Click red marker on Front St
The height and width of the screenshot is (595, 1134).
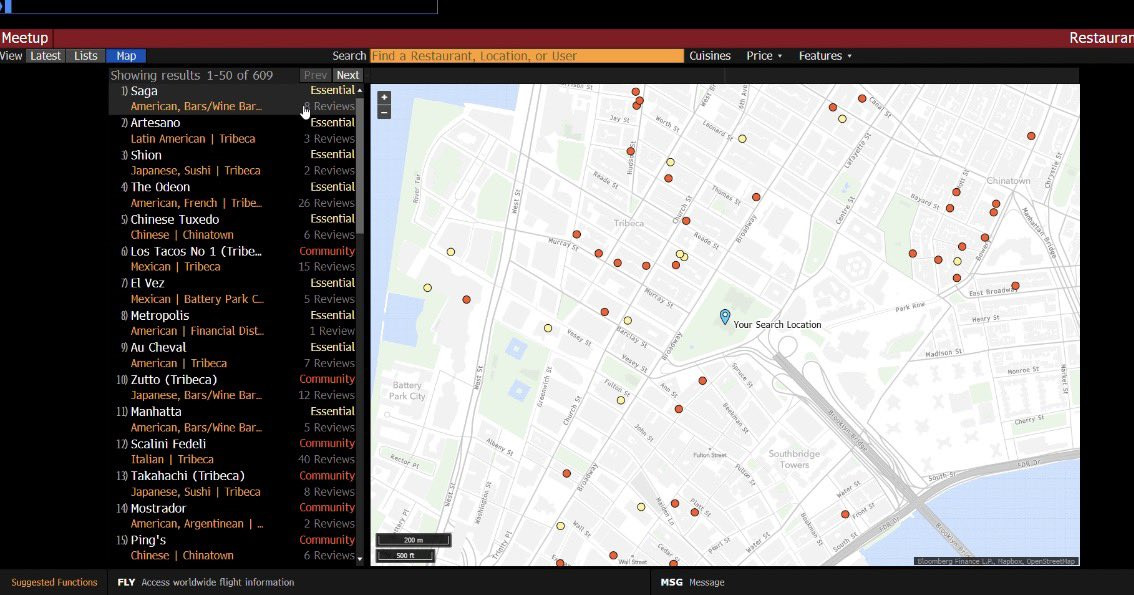[x=845, y=514]
